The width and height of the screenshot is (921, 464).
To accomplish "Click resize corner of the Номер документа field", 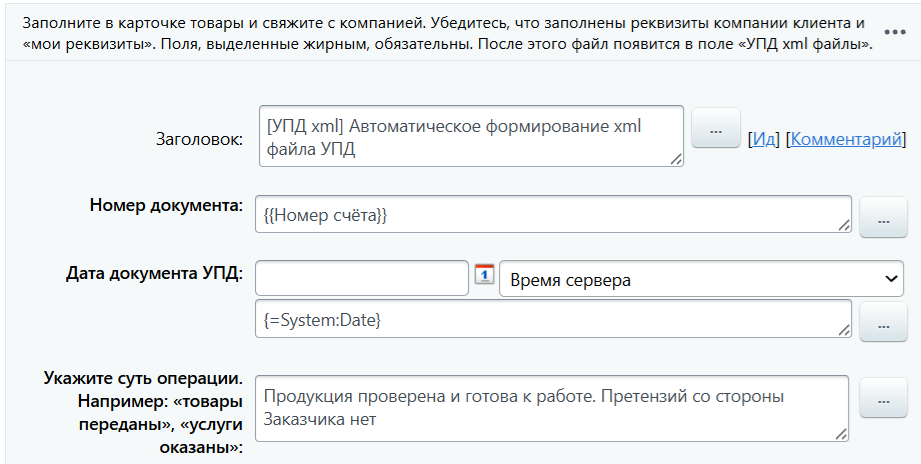I will 845,226.
